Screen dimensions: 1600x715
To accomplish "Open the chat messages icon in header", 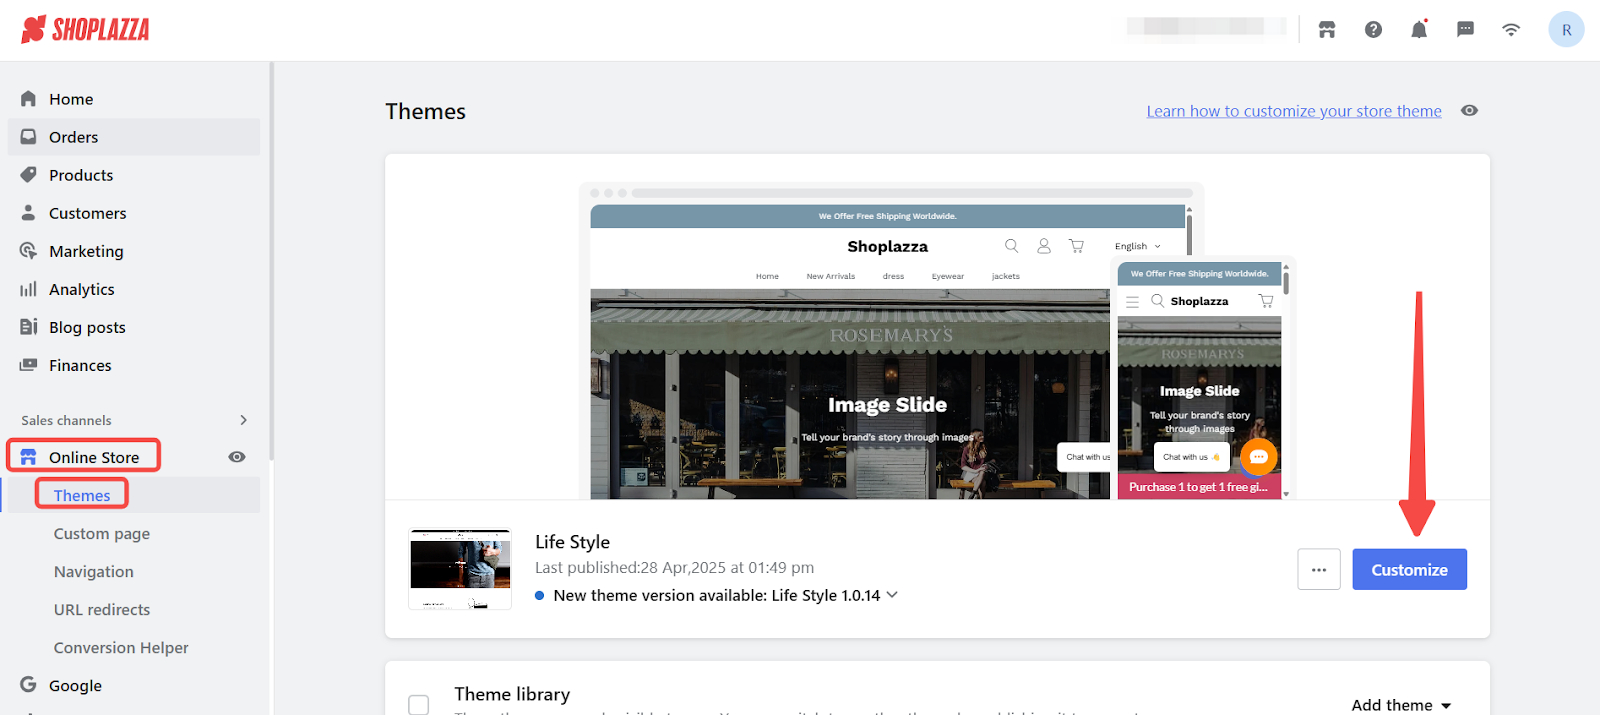I will pyautogui.click(x=1465, y=30).
